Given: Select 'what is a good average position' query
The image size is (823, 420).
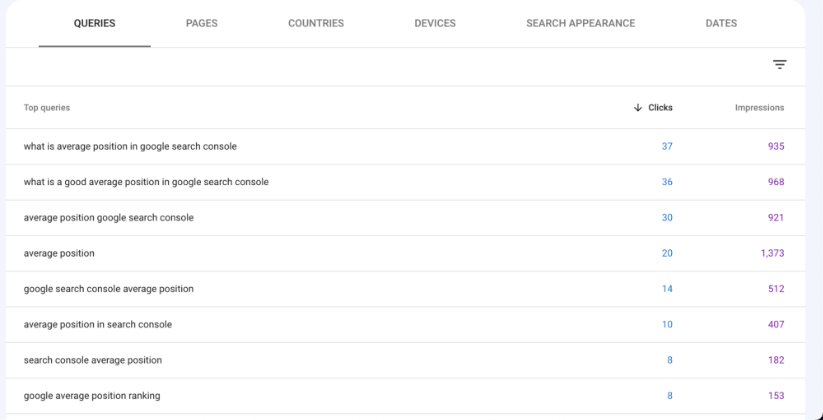Looking at the screenshot, I should (405, 182).
